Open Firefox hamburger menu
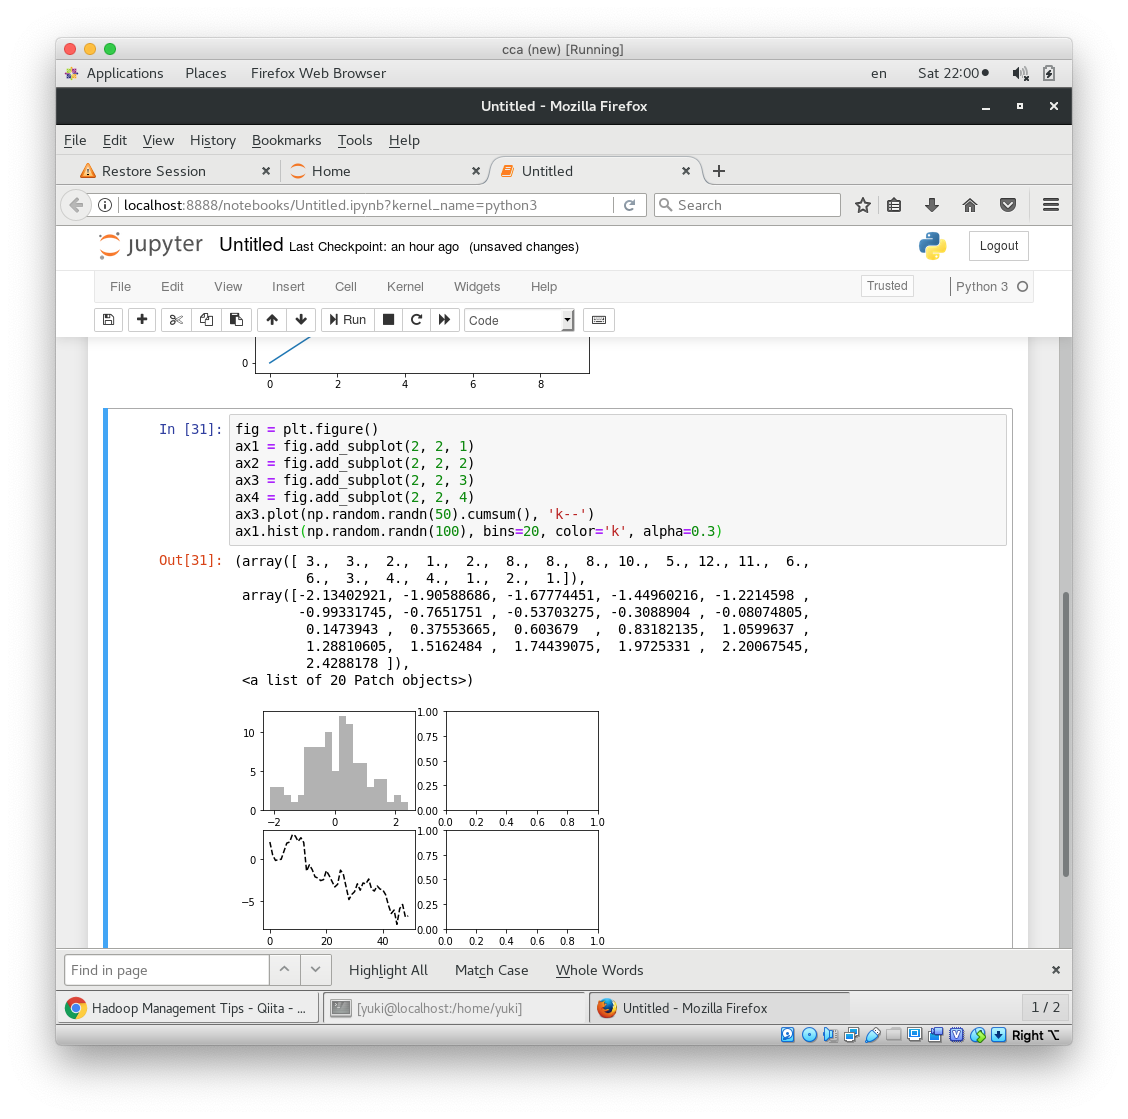Viewport: 1128px width, 1119px height. tap(1050, 205)
